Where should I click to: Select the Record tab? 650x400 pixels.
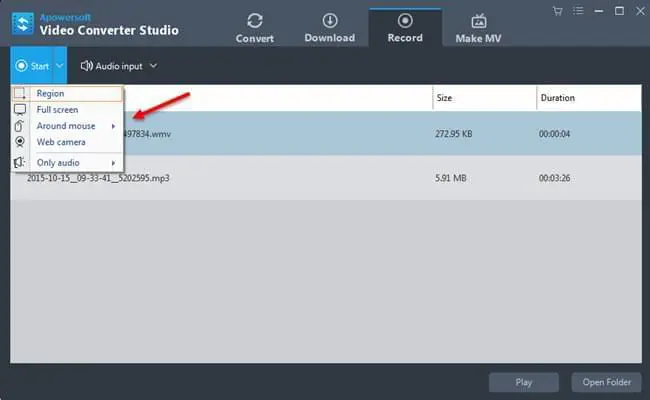click(x=405, y=28)
